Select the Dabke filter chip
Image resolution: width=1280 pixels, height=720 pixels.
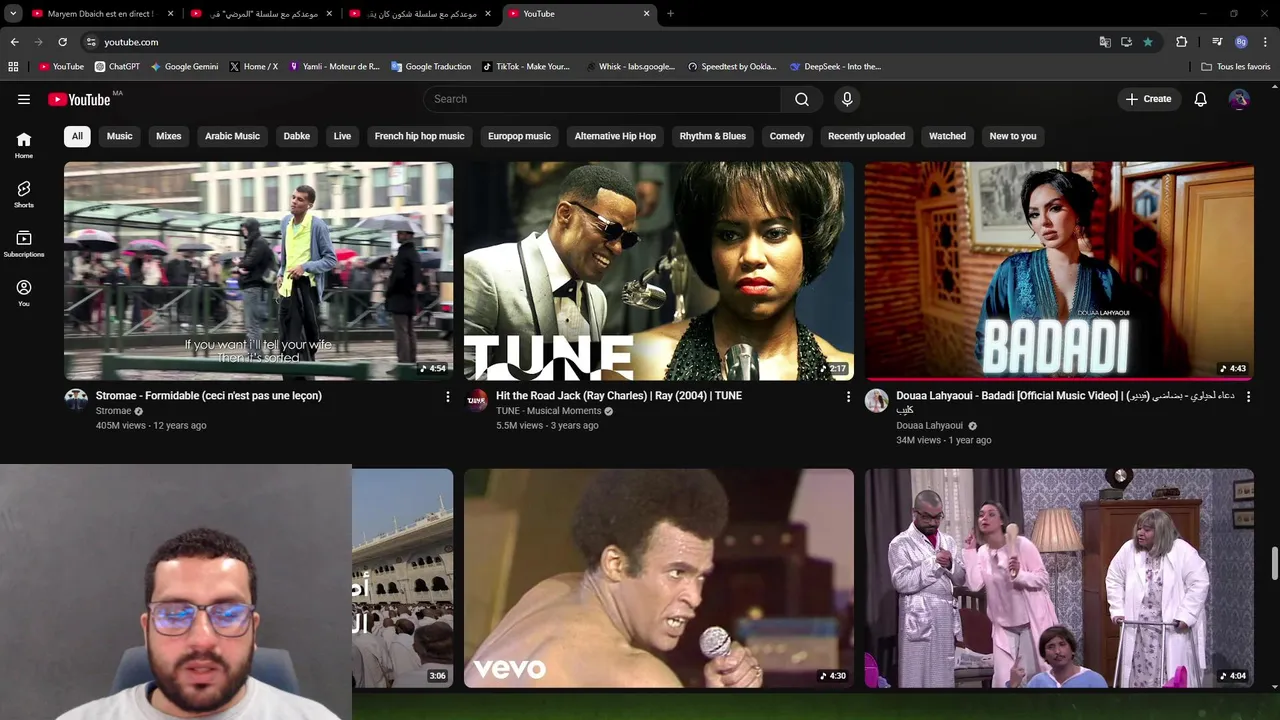click(x=297, y=136)
